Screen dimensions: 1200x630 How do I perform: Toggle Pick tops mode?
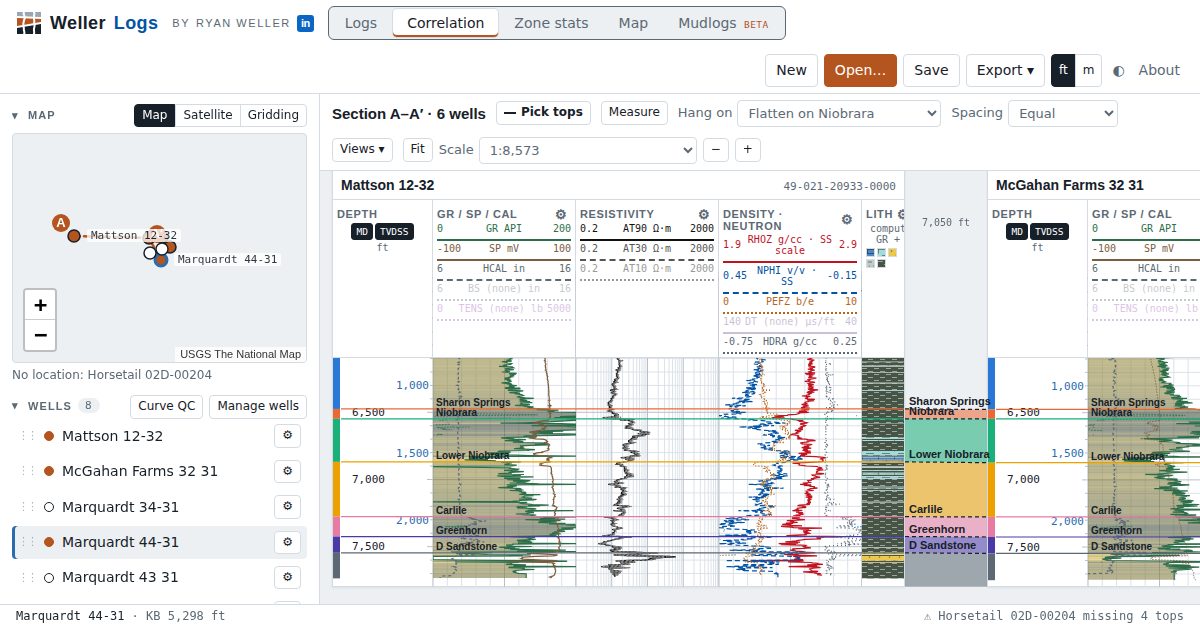coord(543,112)
